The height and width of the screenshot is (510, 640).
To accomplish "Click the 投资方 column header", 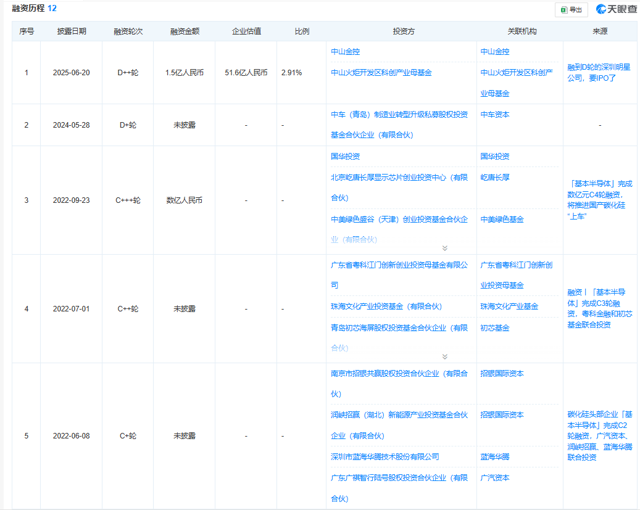I will coord(403,31).
